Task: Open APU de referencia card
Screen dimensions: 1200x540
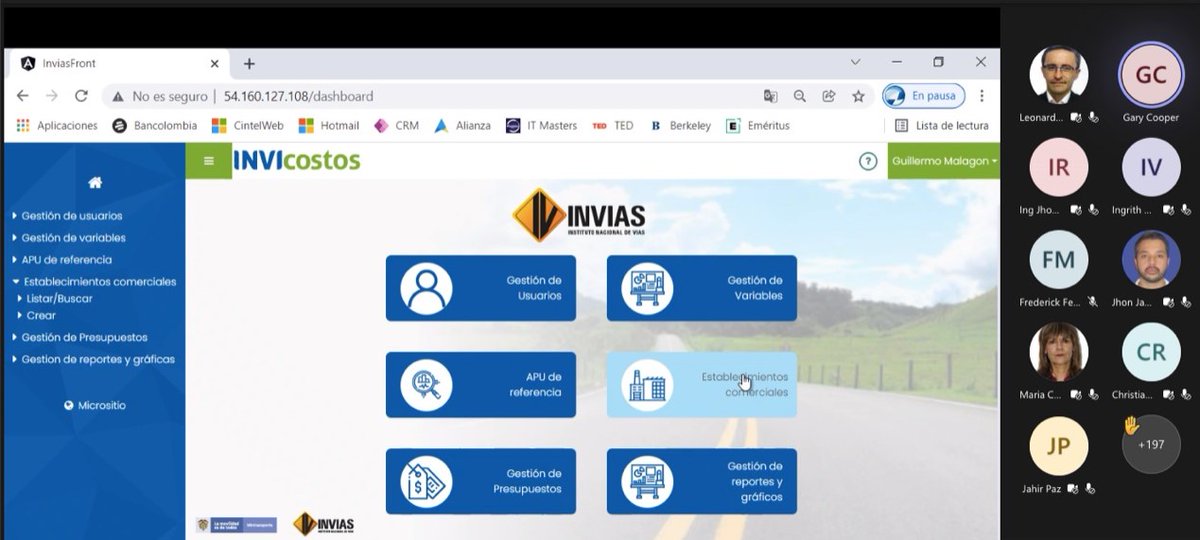Action: pyautogui.click(x=481, y=385)
